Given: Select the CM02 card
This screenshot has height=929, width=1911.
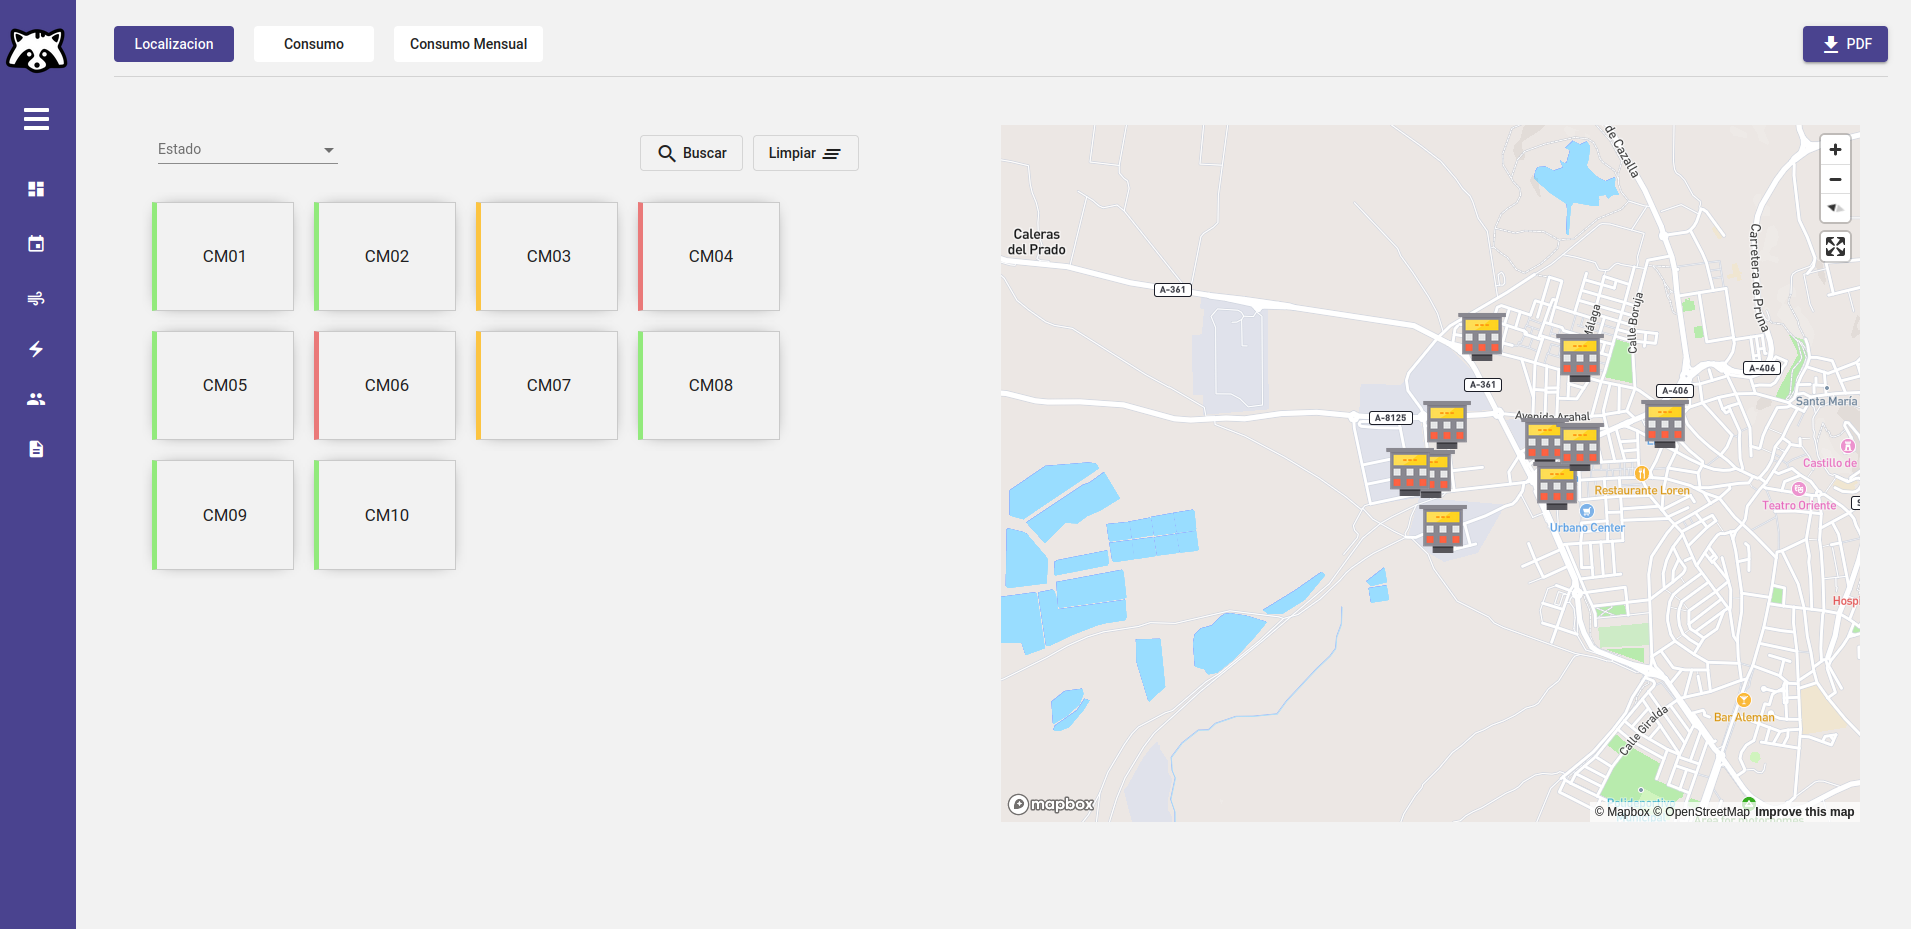Looking at the screenshot, I should tap(385, 256).
